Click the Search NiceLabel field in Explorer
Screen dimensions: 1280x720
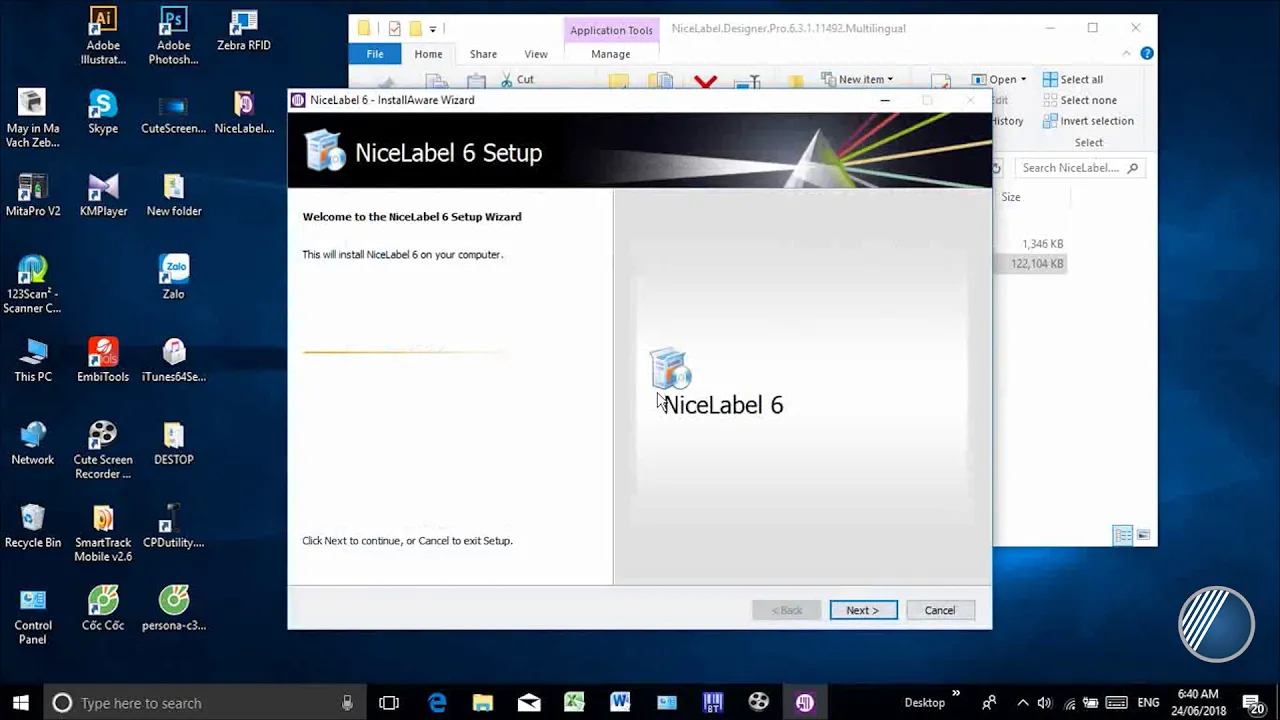[x=1079, y=168]
